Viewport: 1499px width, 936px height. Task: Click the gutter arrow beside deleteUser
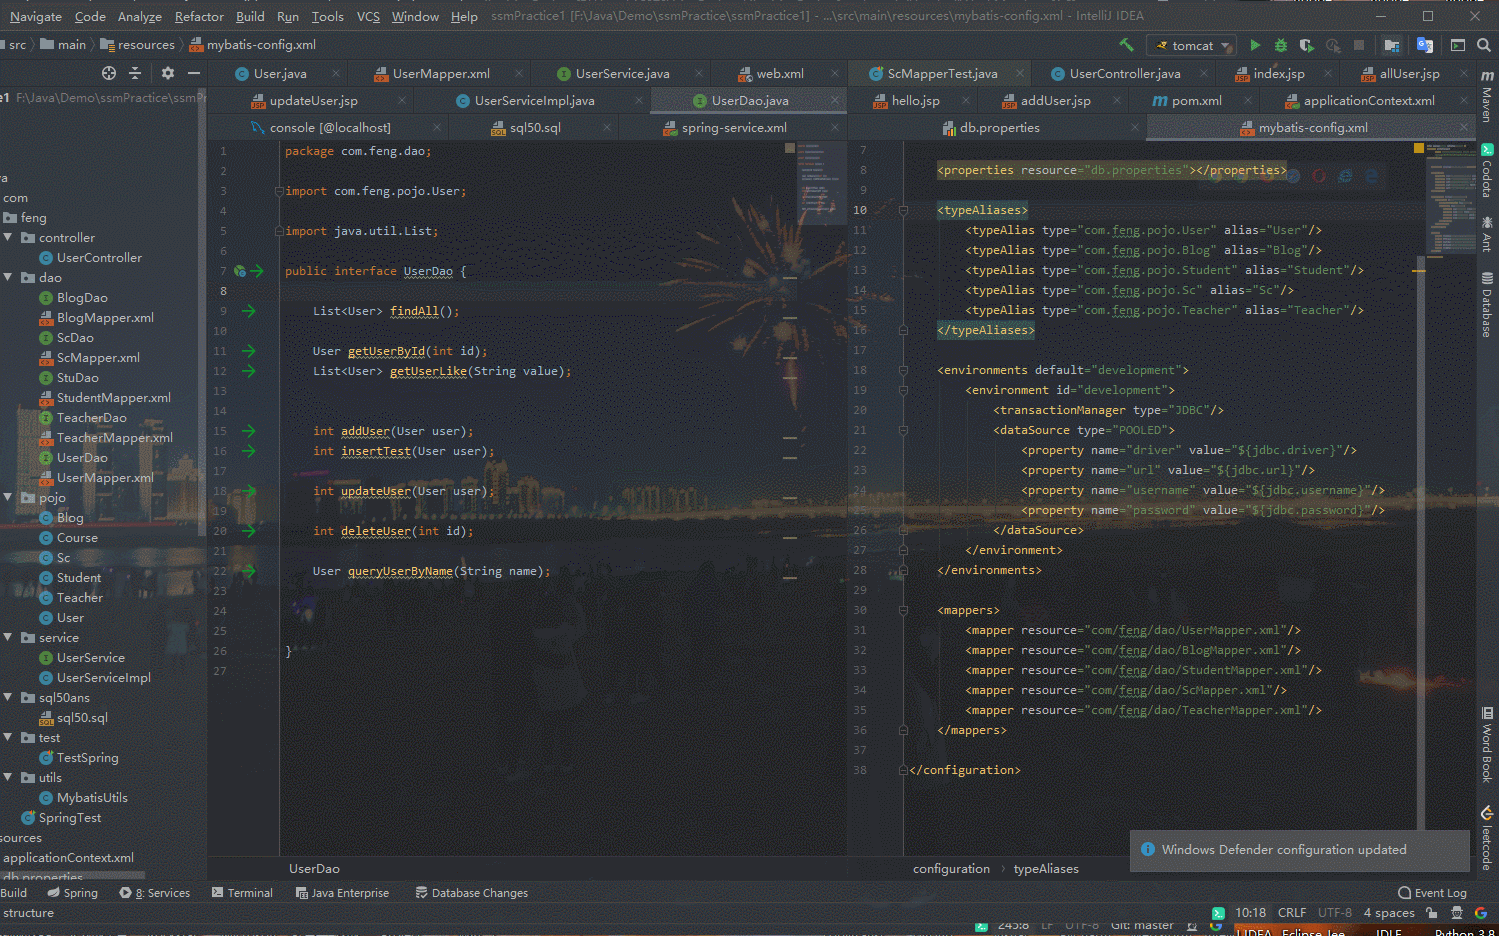248,531
